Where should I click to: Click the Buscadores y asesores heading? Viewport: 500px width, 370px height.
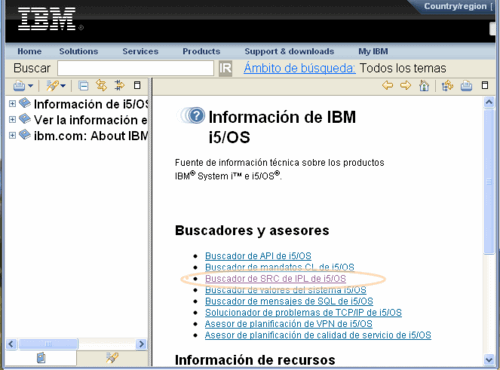point(252,231)
